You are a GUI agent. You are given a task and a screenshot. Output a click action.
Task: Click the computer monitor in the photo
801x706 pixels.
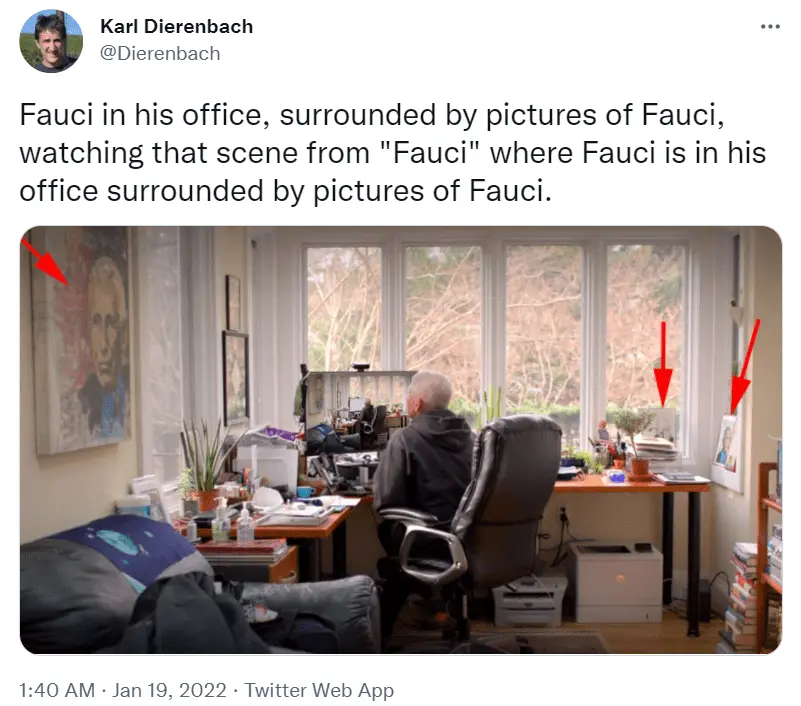click(357, 410)
